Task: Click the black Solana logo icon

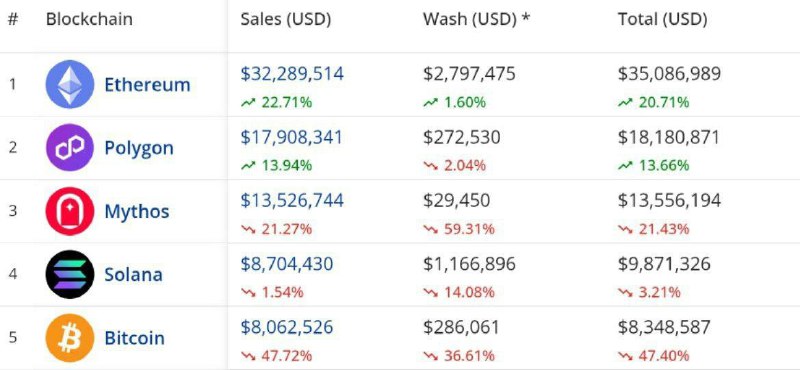Action: point(70,274)
